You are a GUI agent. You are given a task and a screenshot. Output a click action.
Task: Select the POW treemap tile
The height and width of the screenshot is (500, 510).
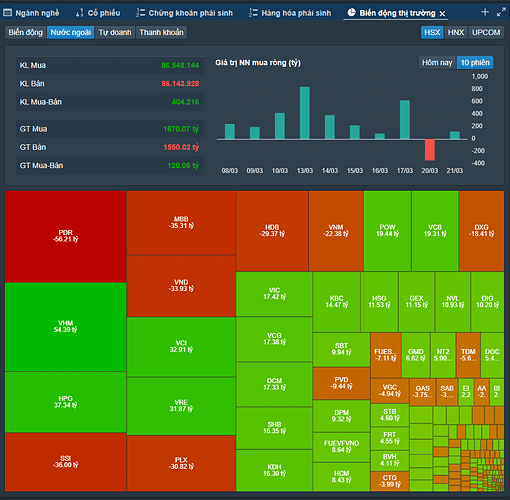point(387,231)
